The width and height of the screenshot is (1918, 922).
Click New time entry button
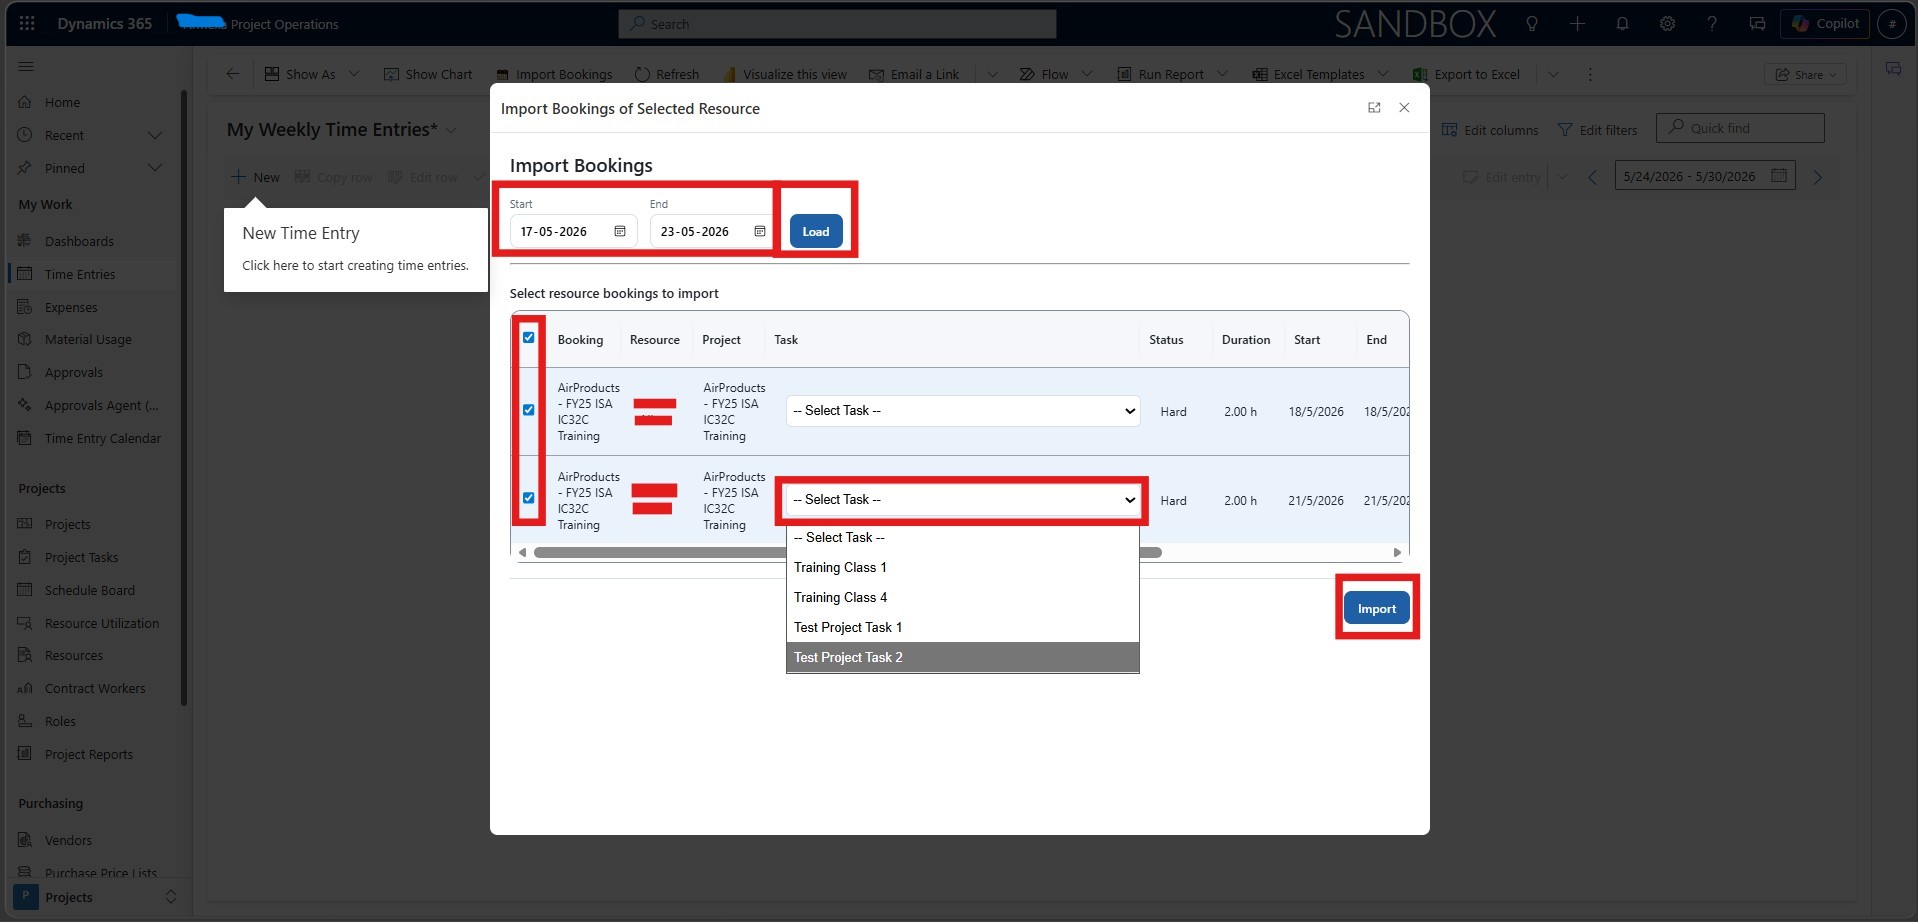pyautogui.click(x=255, y=177)
